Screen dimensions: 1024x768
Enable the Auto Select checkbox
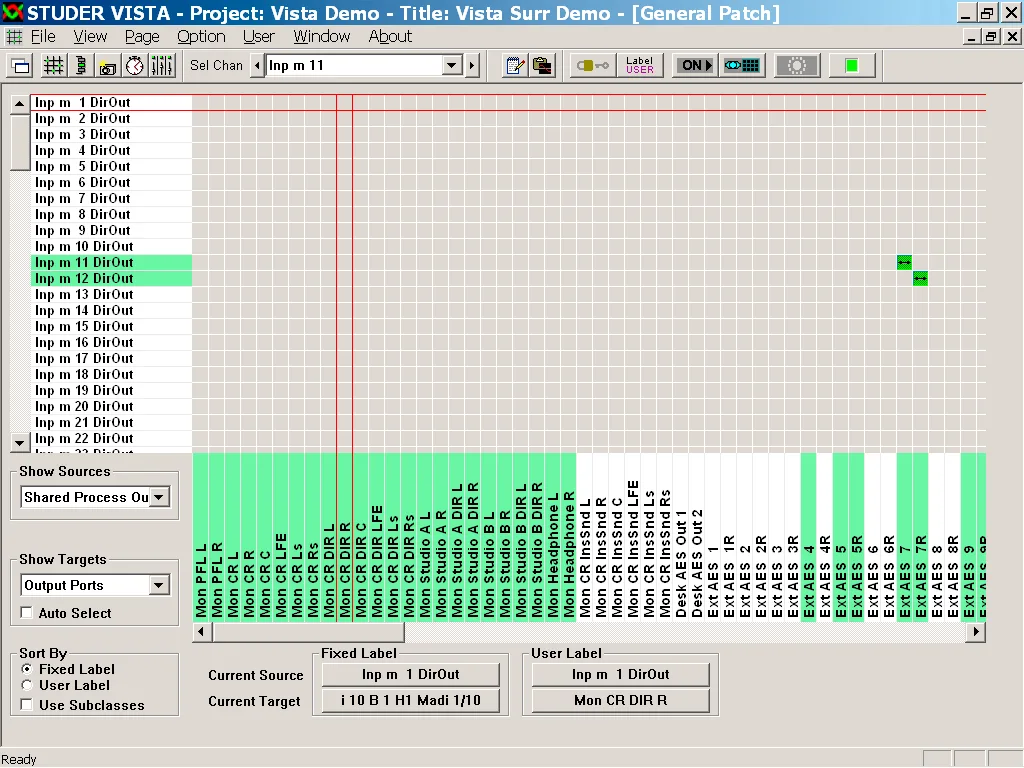(27, 613)
